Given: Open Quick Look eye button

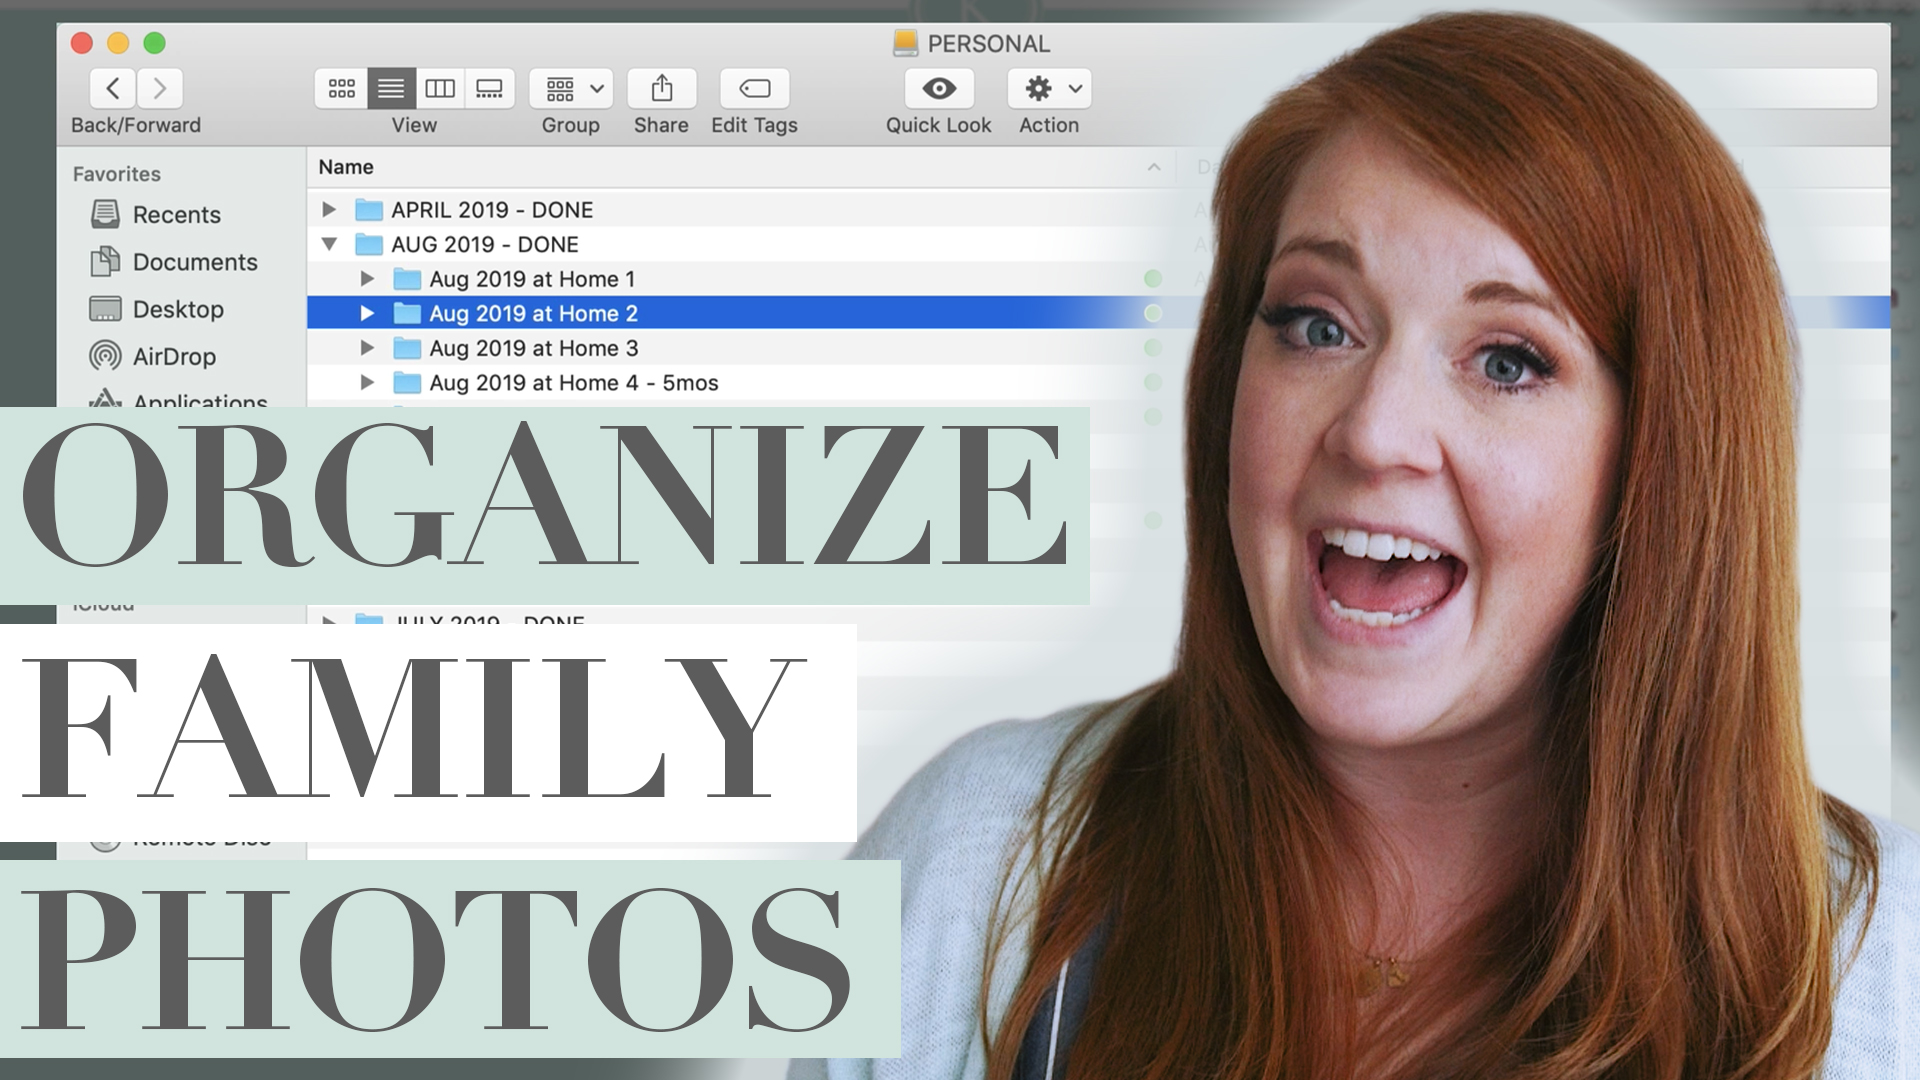Looking at the screenshot, I should [x=939, y=88].
